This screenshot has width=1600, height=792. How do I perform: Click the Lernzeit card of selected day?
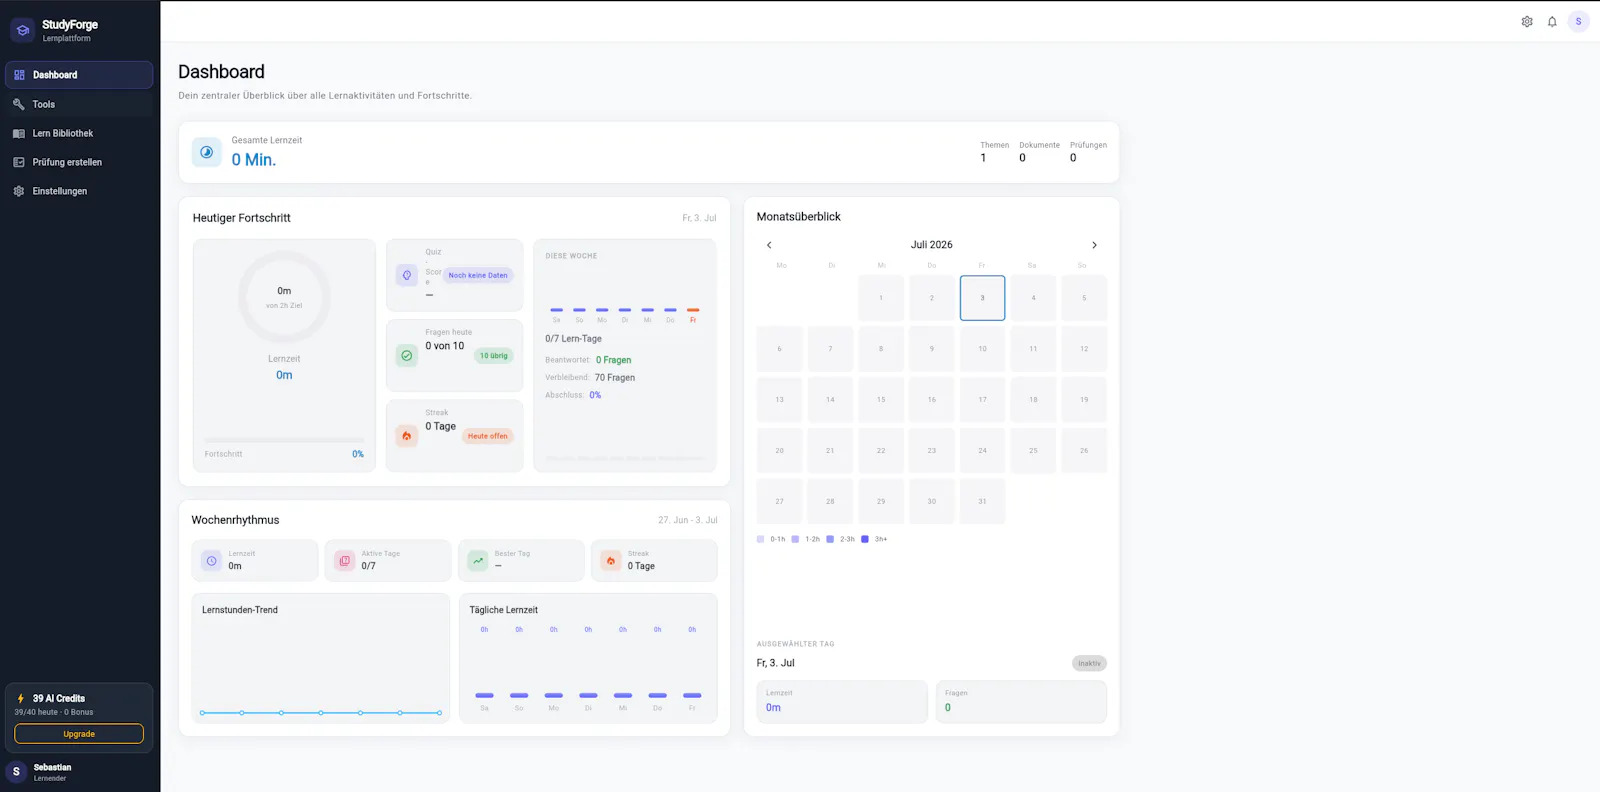(x=842, y=702)
